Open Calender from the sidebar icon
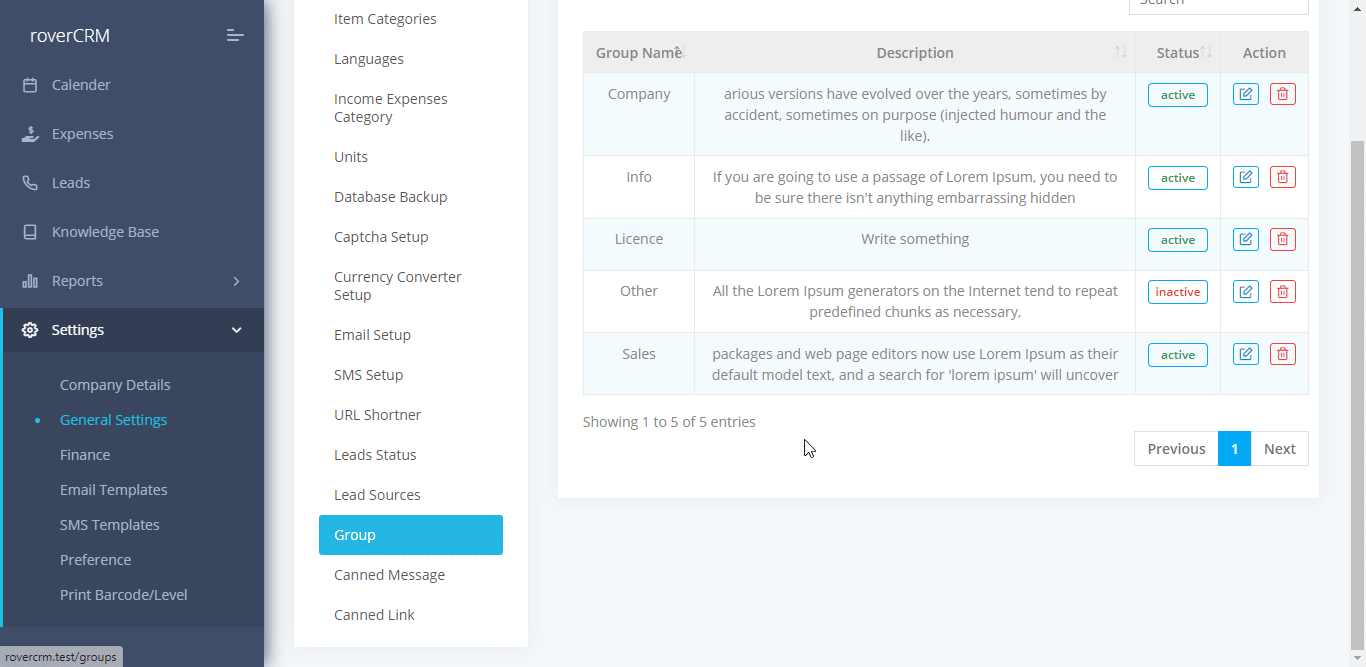The width and height of the screenshot is (1366, 667). [x=31, y=85]
